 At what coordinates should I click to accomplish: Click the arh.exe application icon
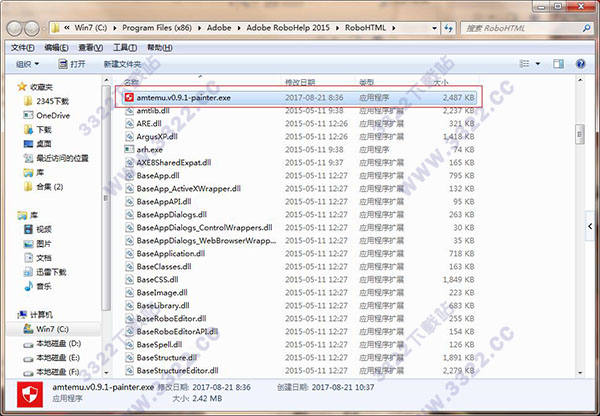pyautogui.click(x=129, y=149)
